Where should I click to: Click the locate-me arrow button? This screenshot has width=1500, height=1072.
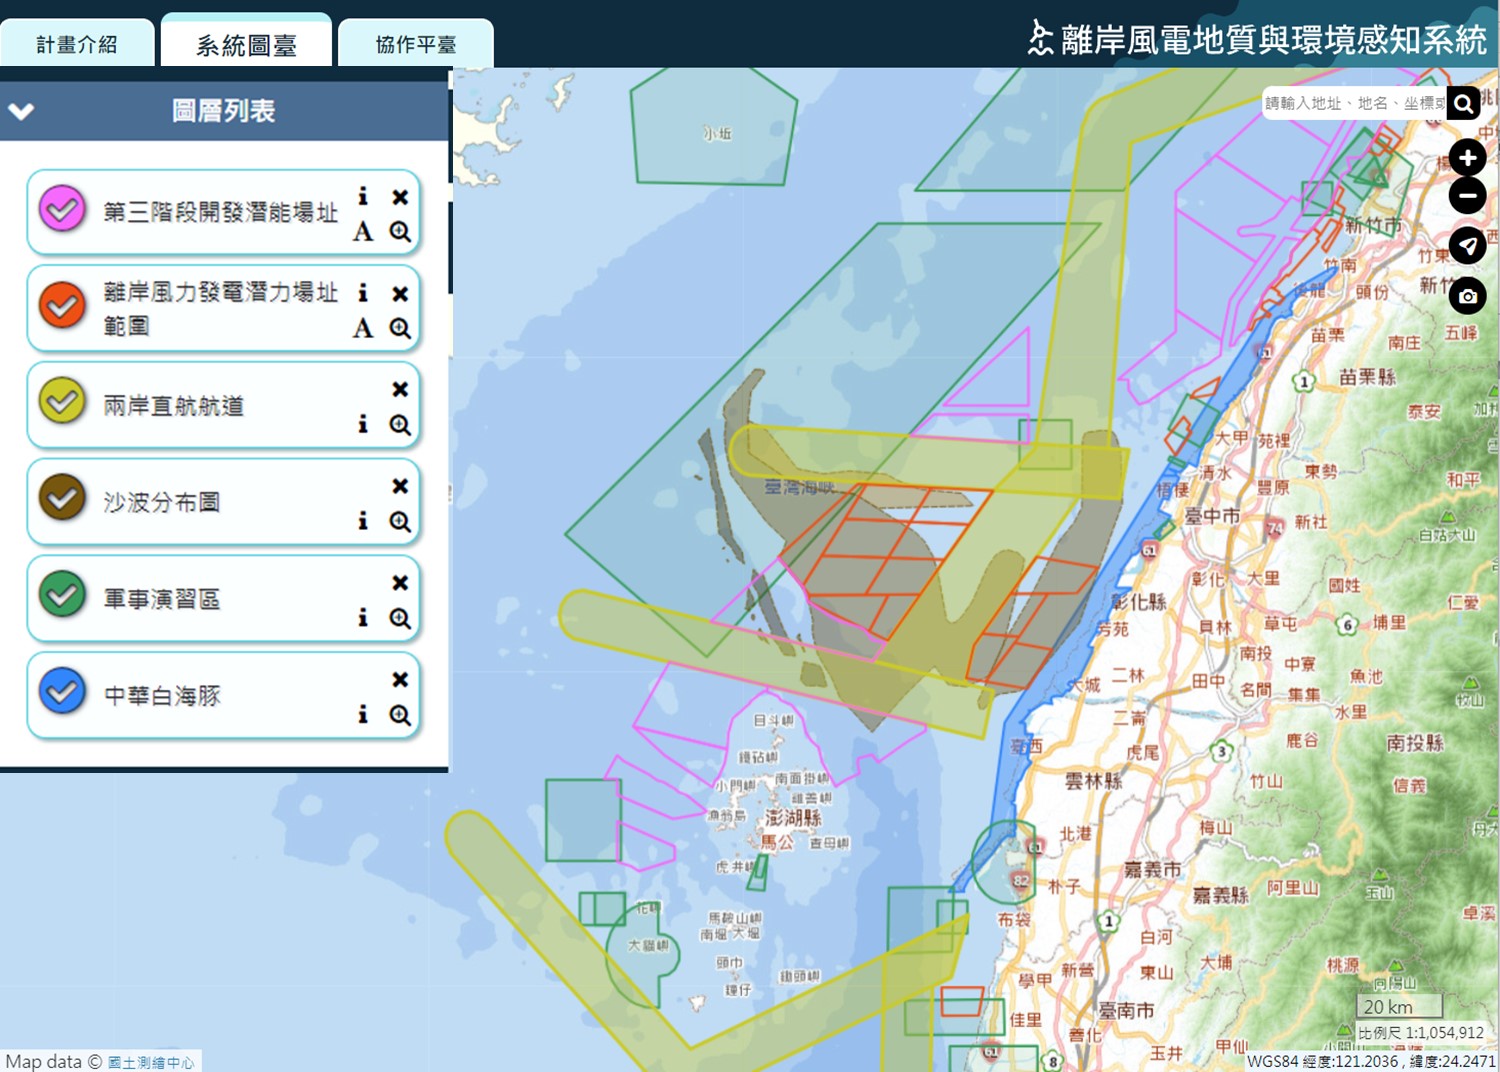pos(1467,245)
